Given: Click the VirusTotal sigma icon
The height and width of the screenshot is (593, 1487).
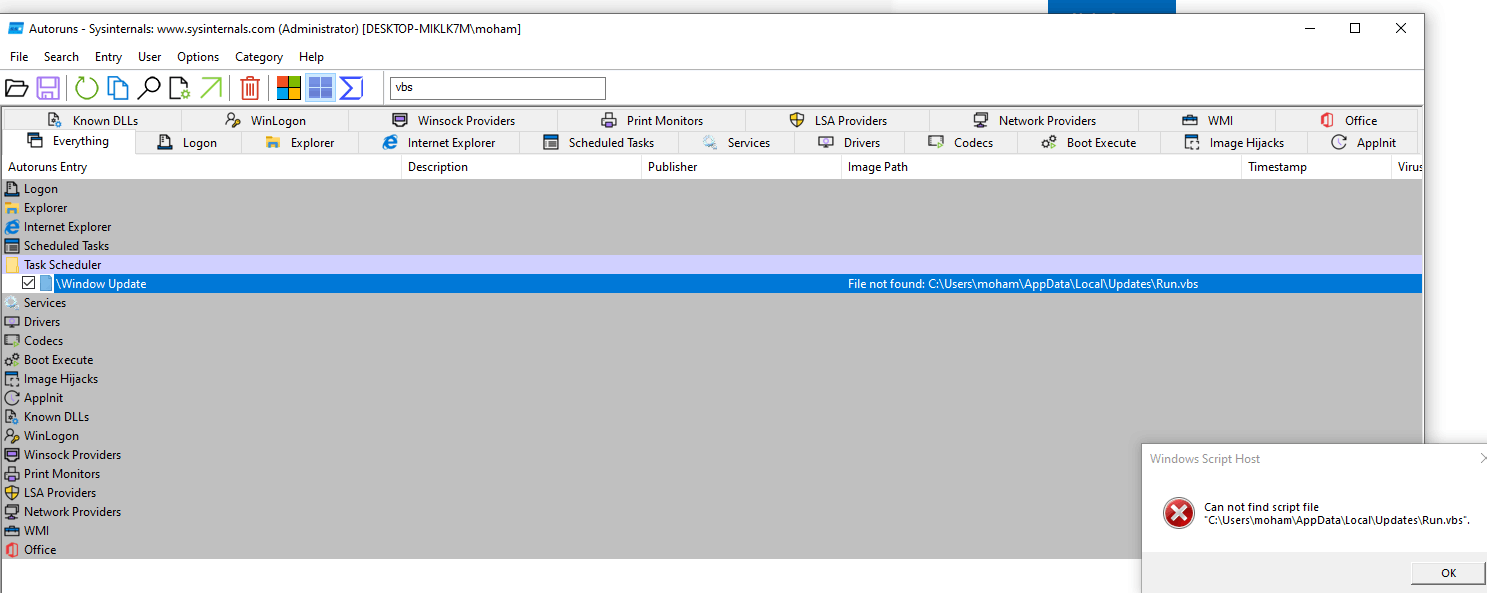Looking at the screenshot, I should pos(351,89).
